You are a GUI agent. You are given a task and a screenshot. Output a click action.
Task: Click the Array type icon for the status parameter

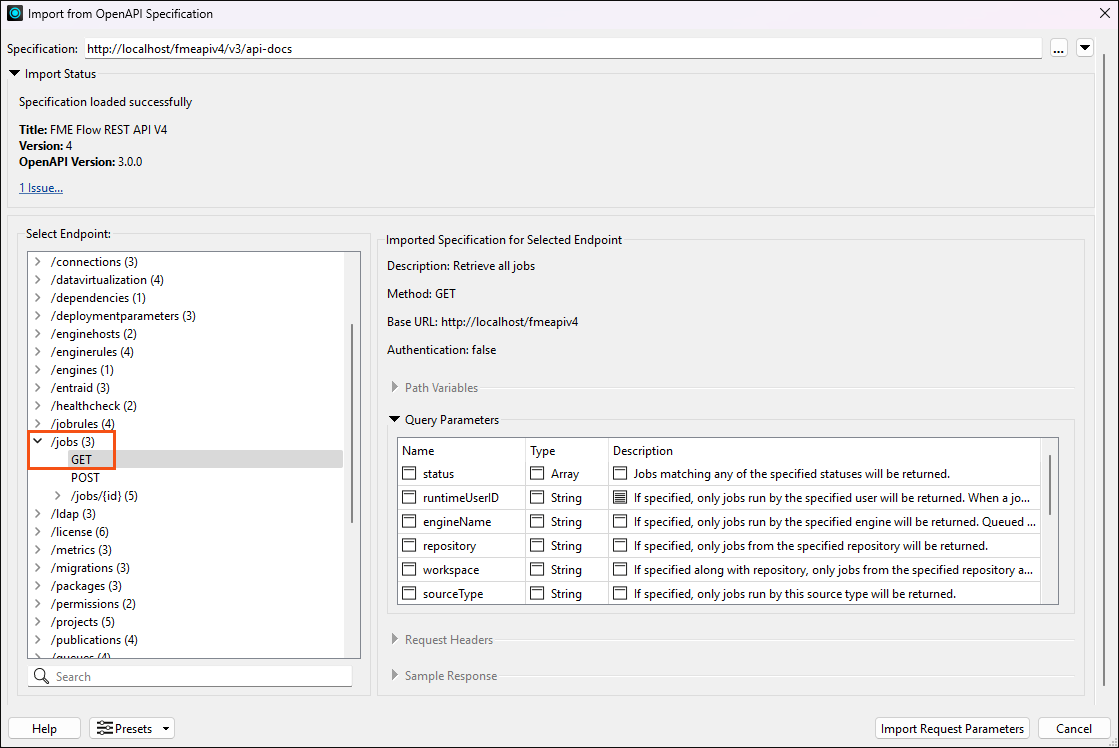(535, 472)
